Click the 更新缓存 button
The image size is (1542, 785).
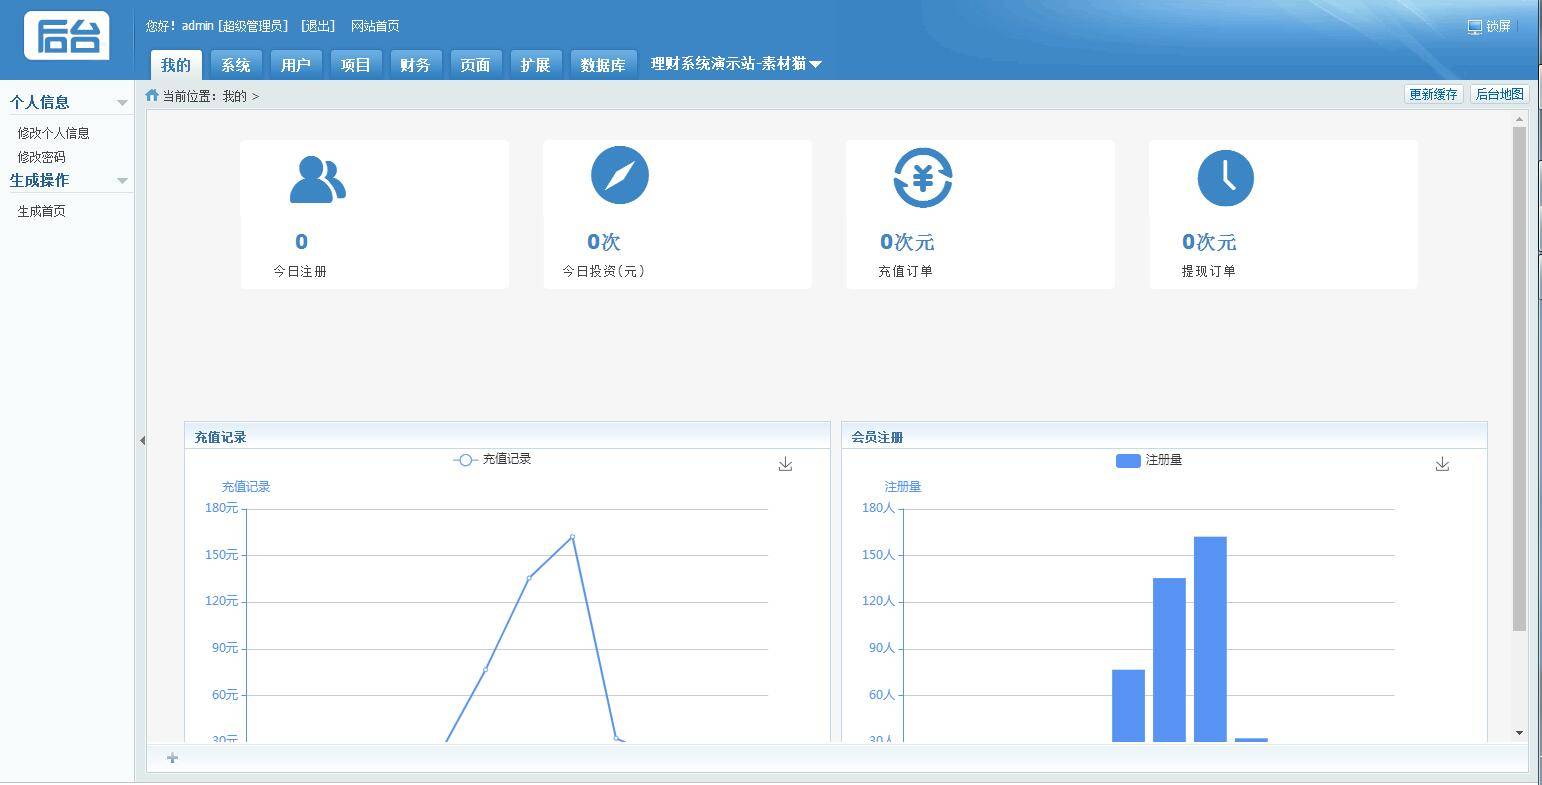1434,94
